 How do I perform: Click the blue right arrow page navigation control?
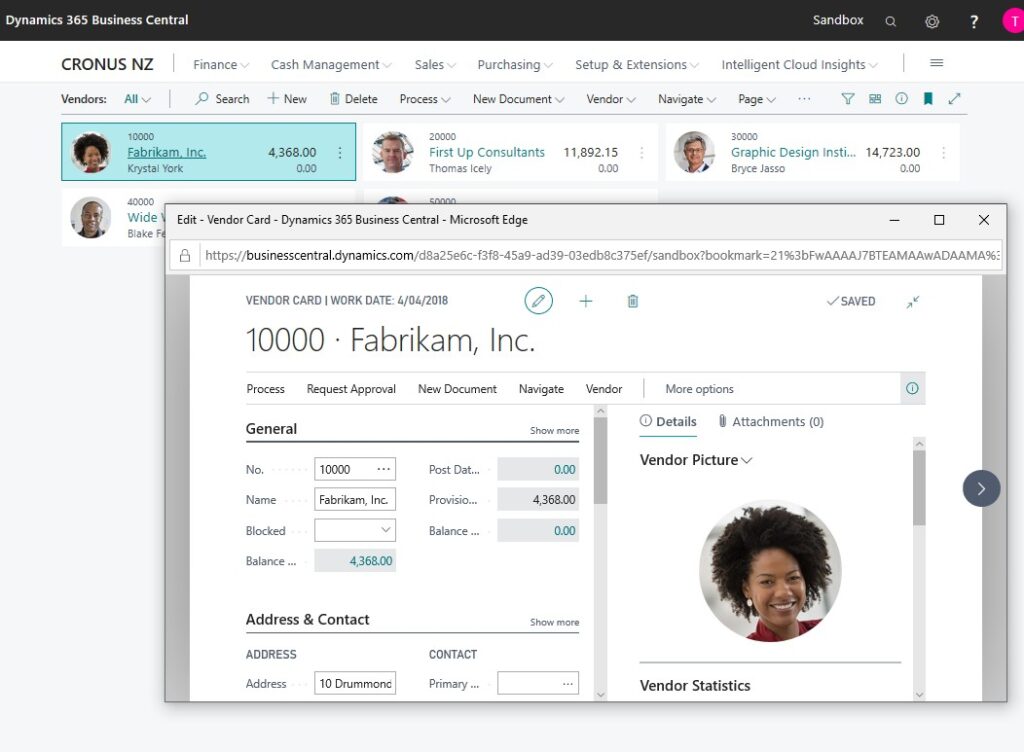(981, 489)
